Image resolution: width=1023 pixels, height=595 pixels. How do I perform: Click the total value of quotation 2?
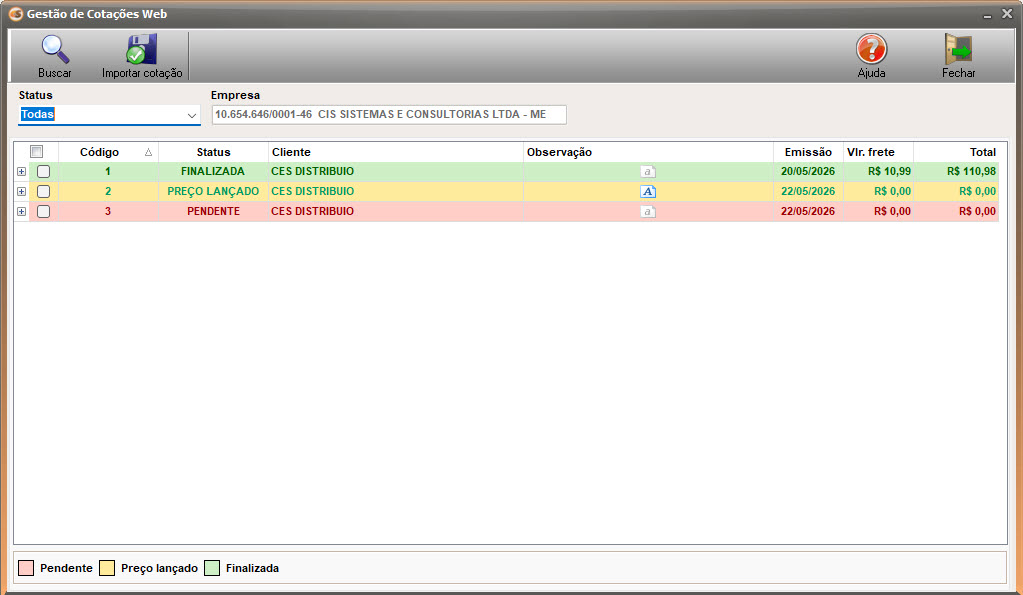(x=977, y=192)
